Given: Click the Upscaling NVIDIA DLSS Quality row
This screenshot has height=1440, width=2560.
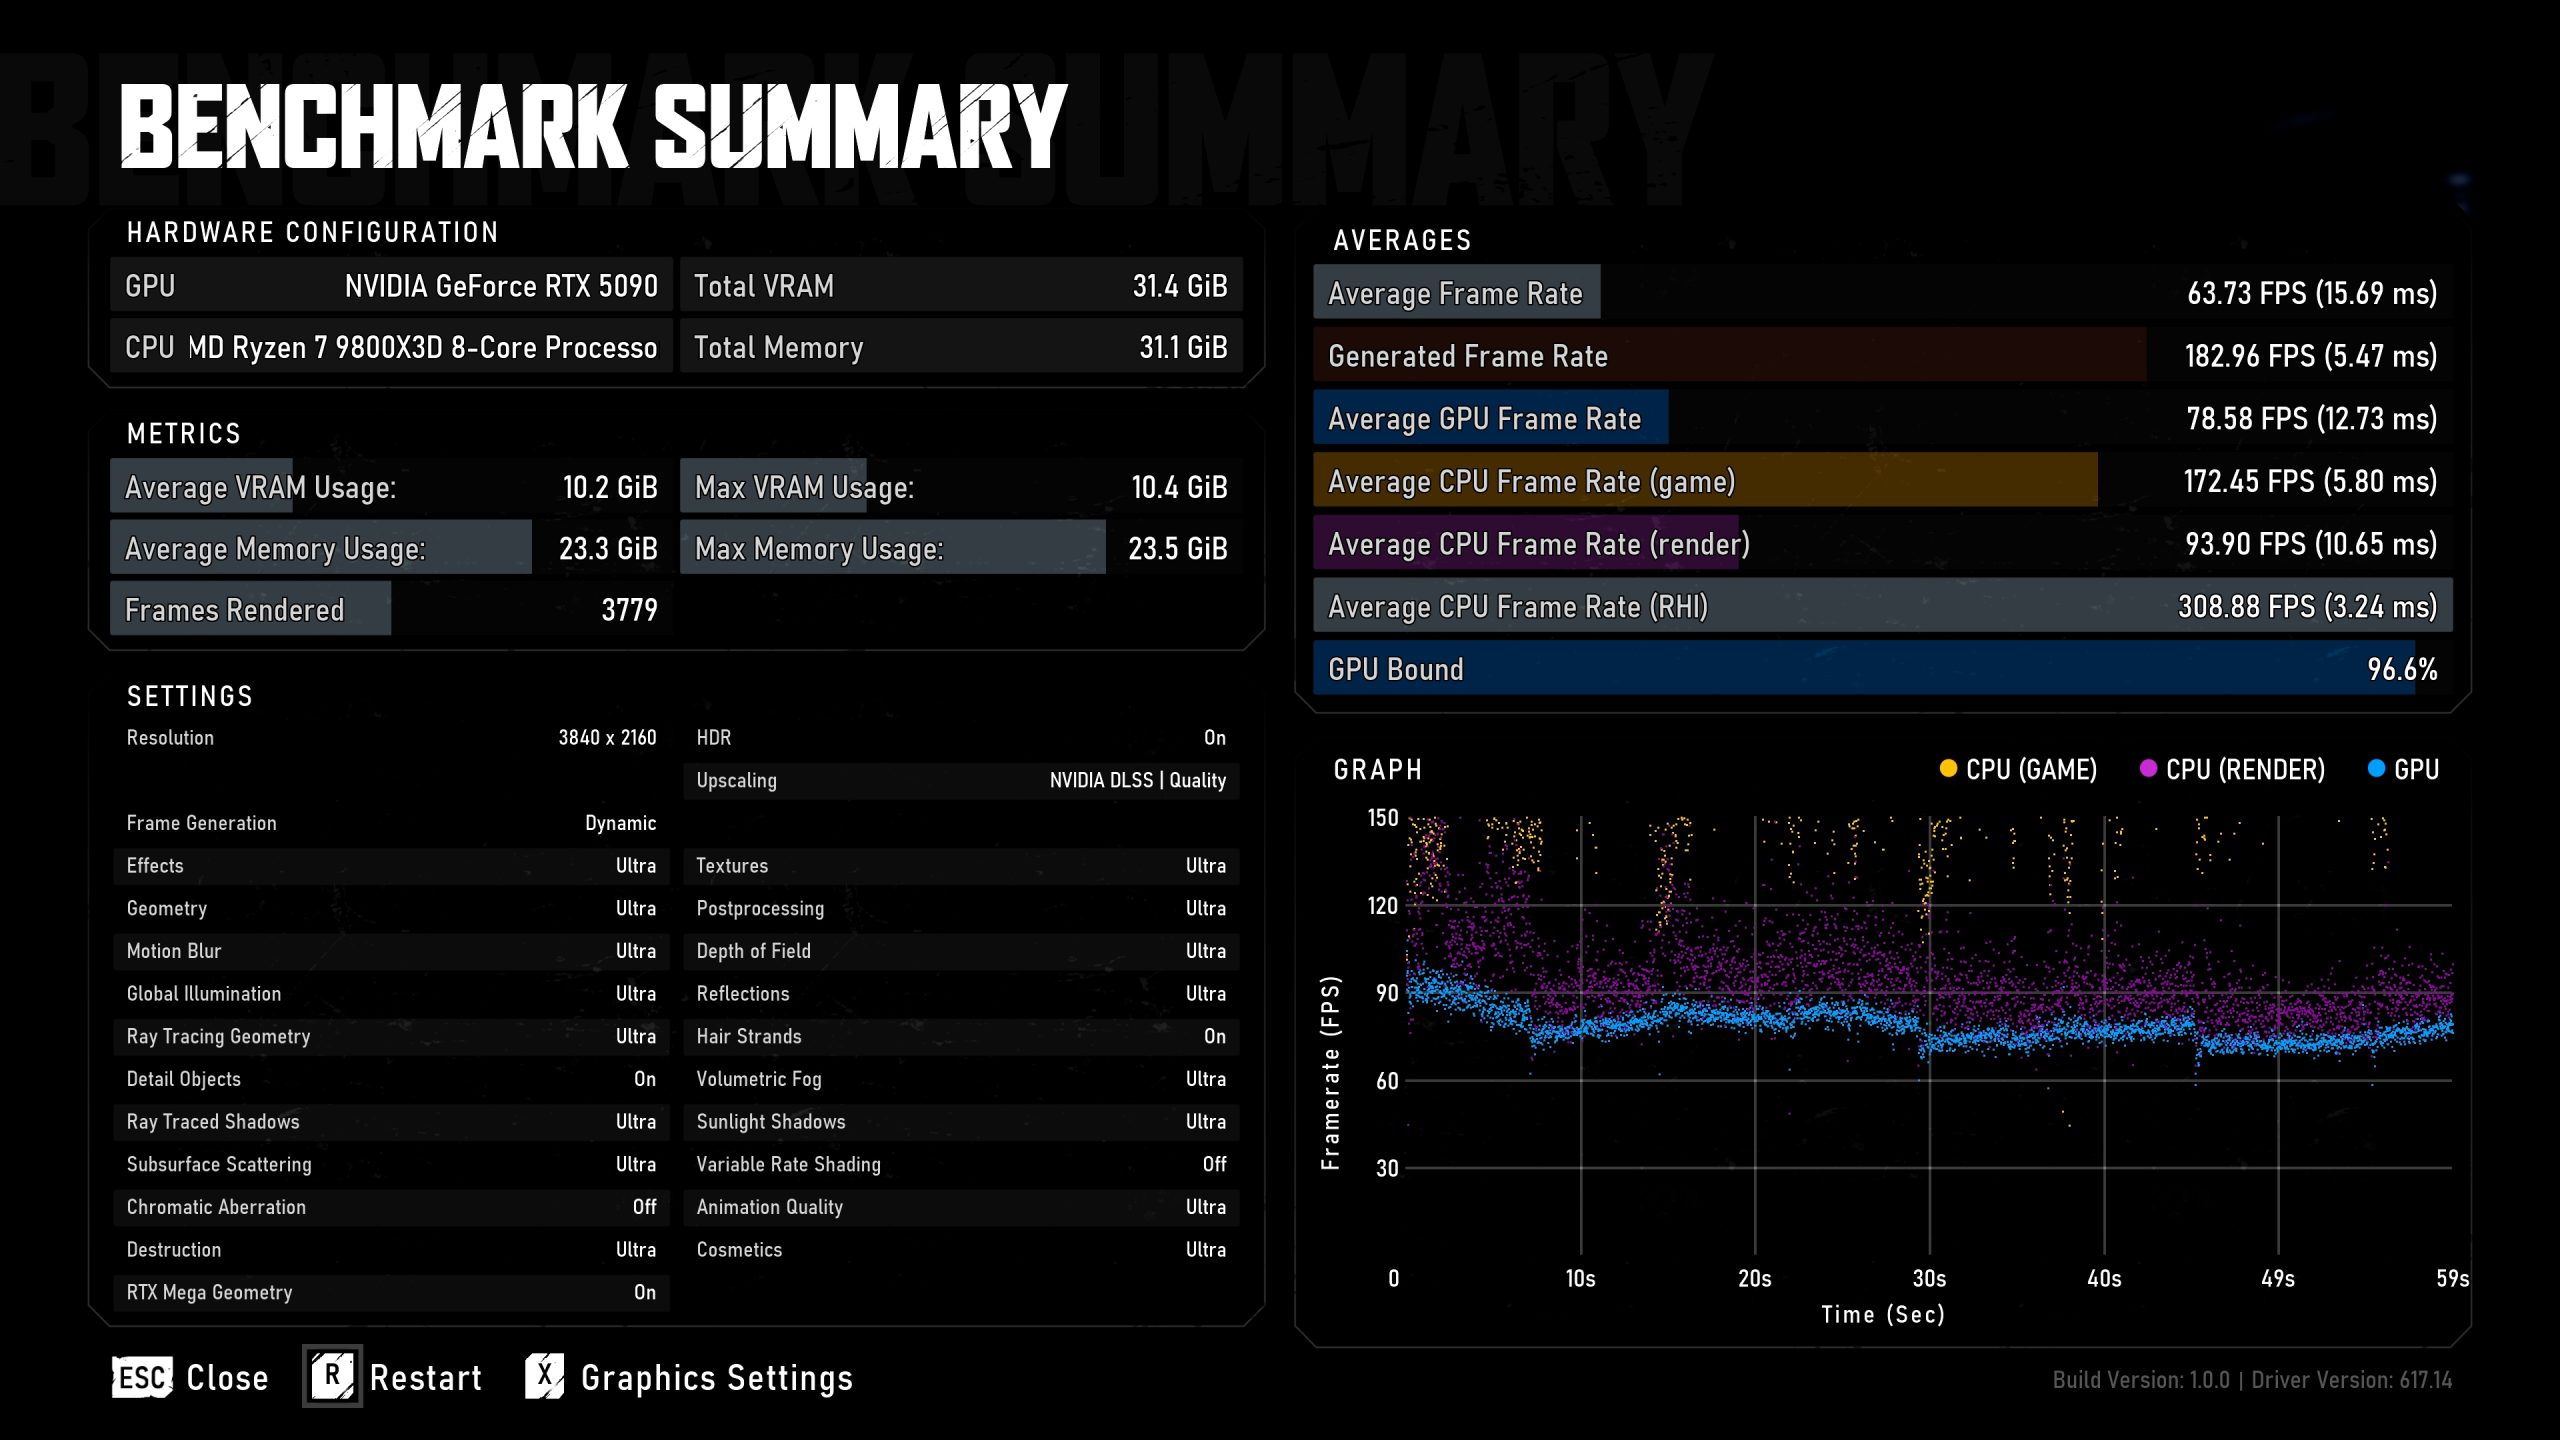Looking at the screenshot, I should click(961, 781).
